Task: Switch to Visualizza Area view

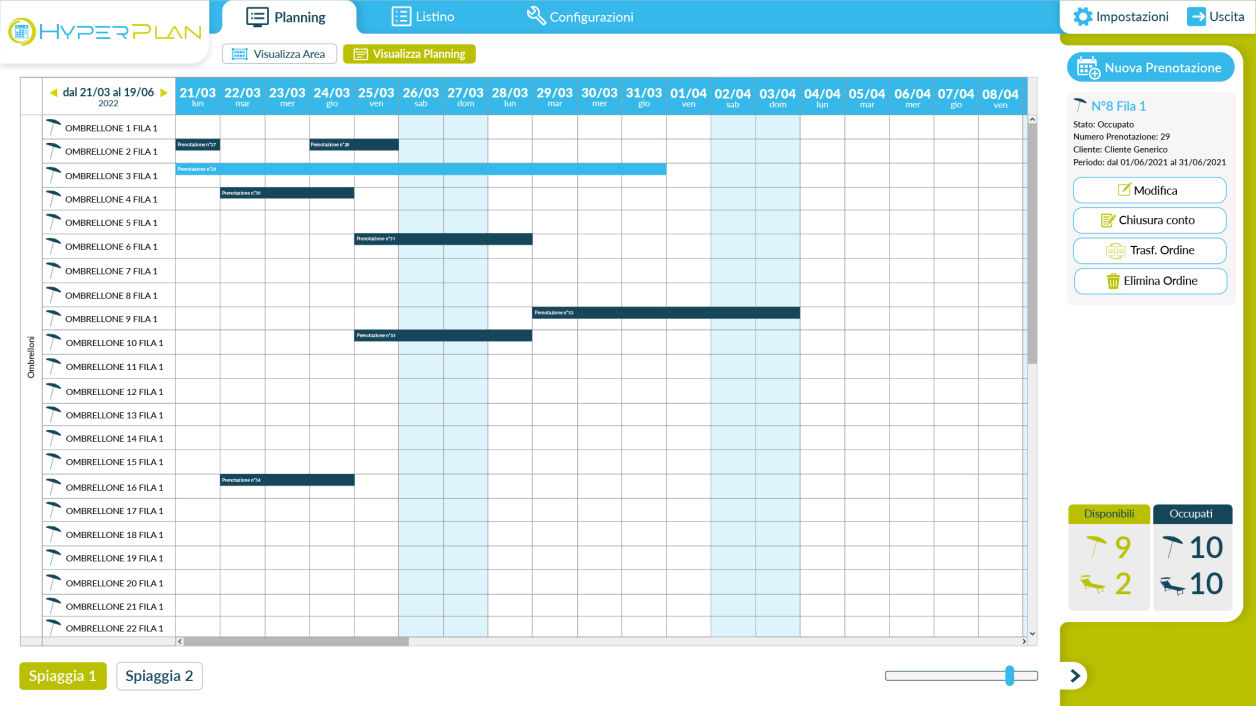Action: click(279, 54)
